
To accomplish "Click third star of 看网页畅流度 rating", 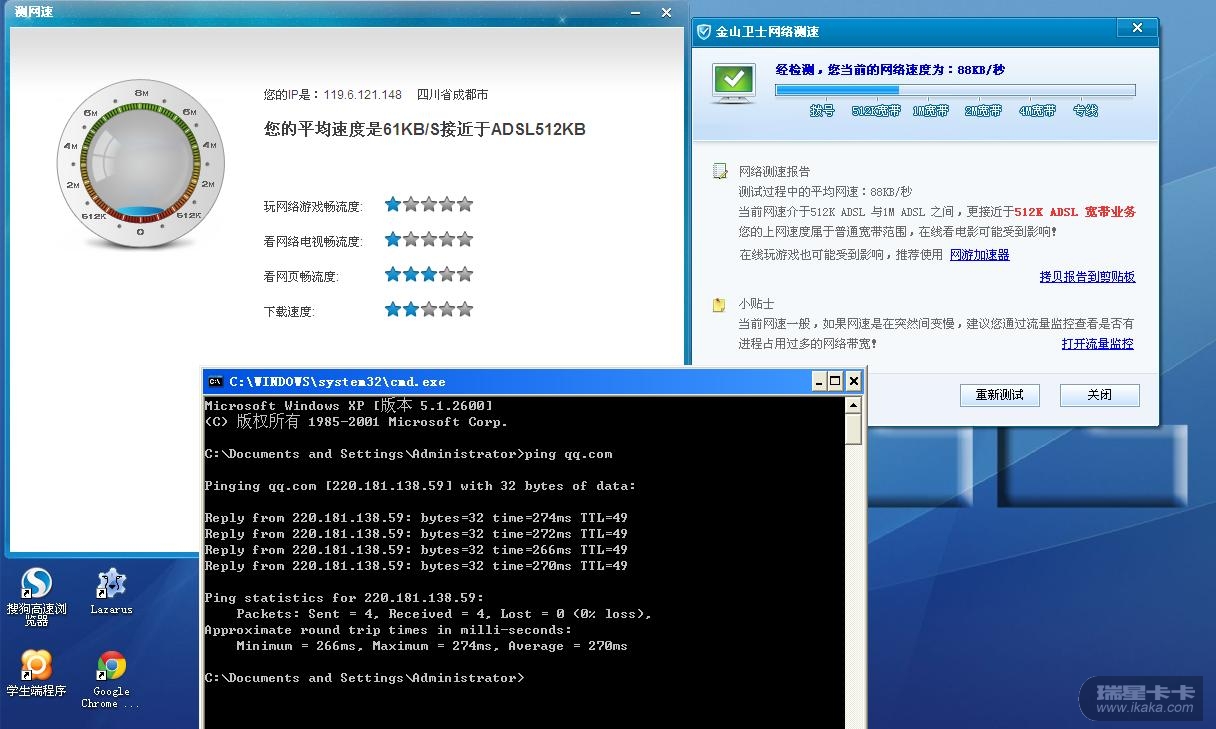I will pyautogui.click(x=429, y=275).
